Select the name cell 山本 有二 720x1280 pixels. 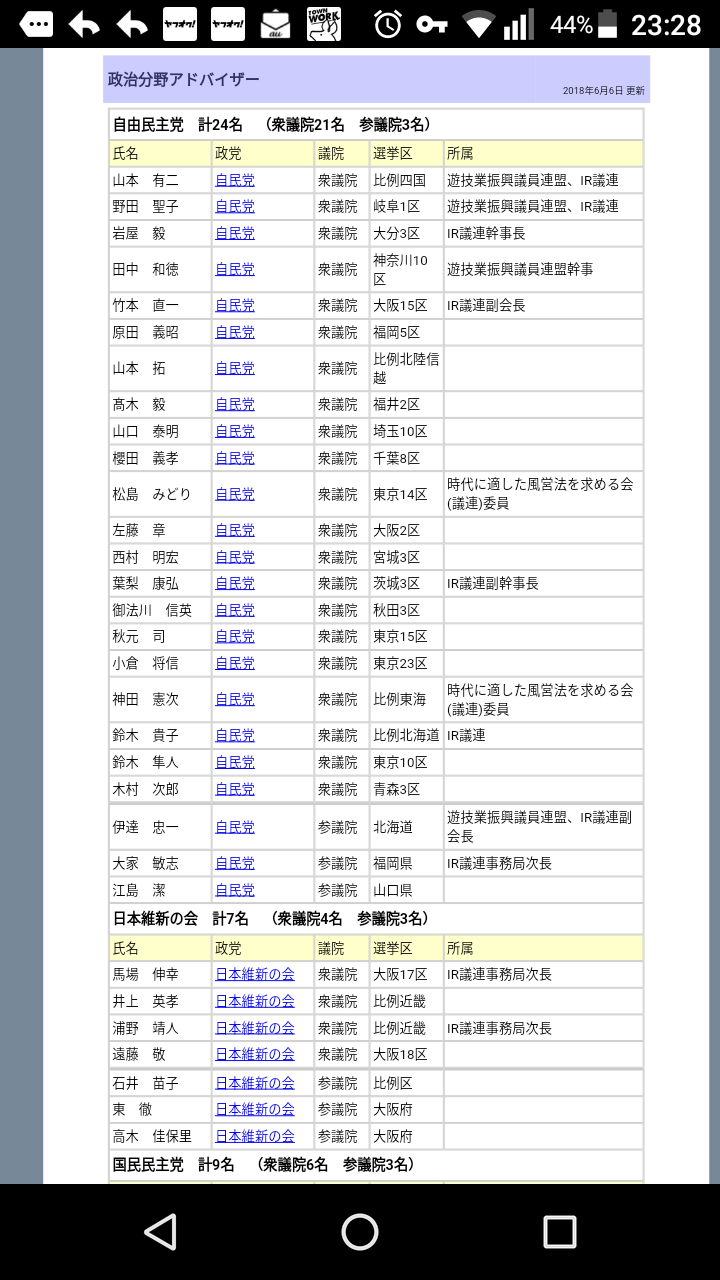160,180
